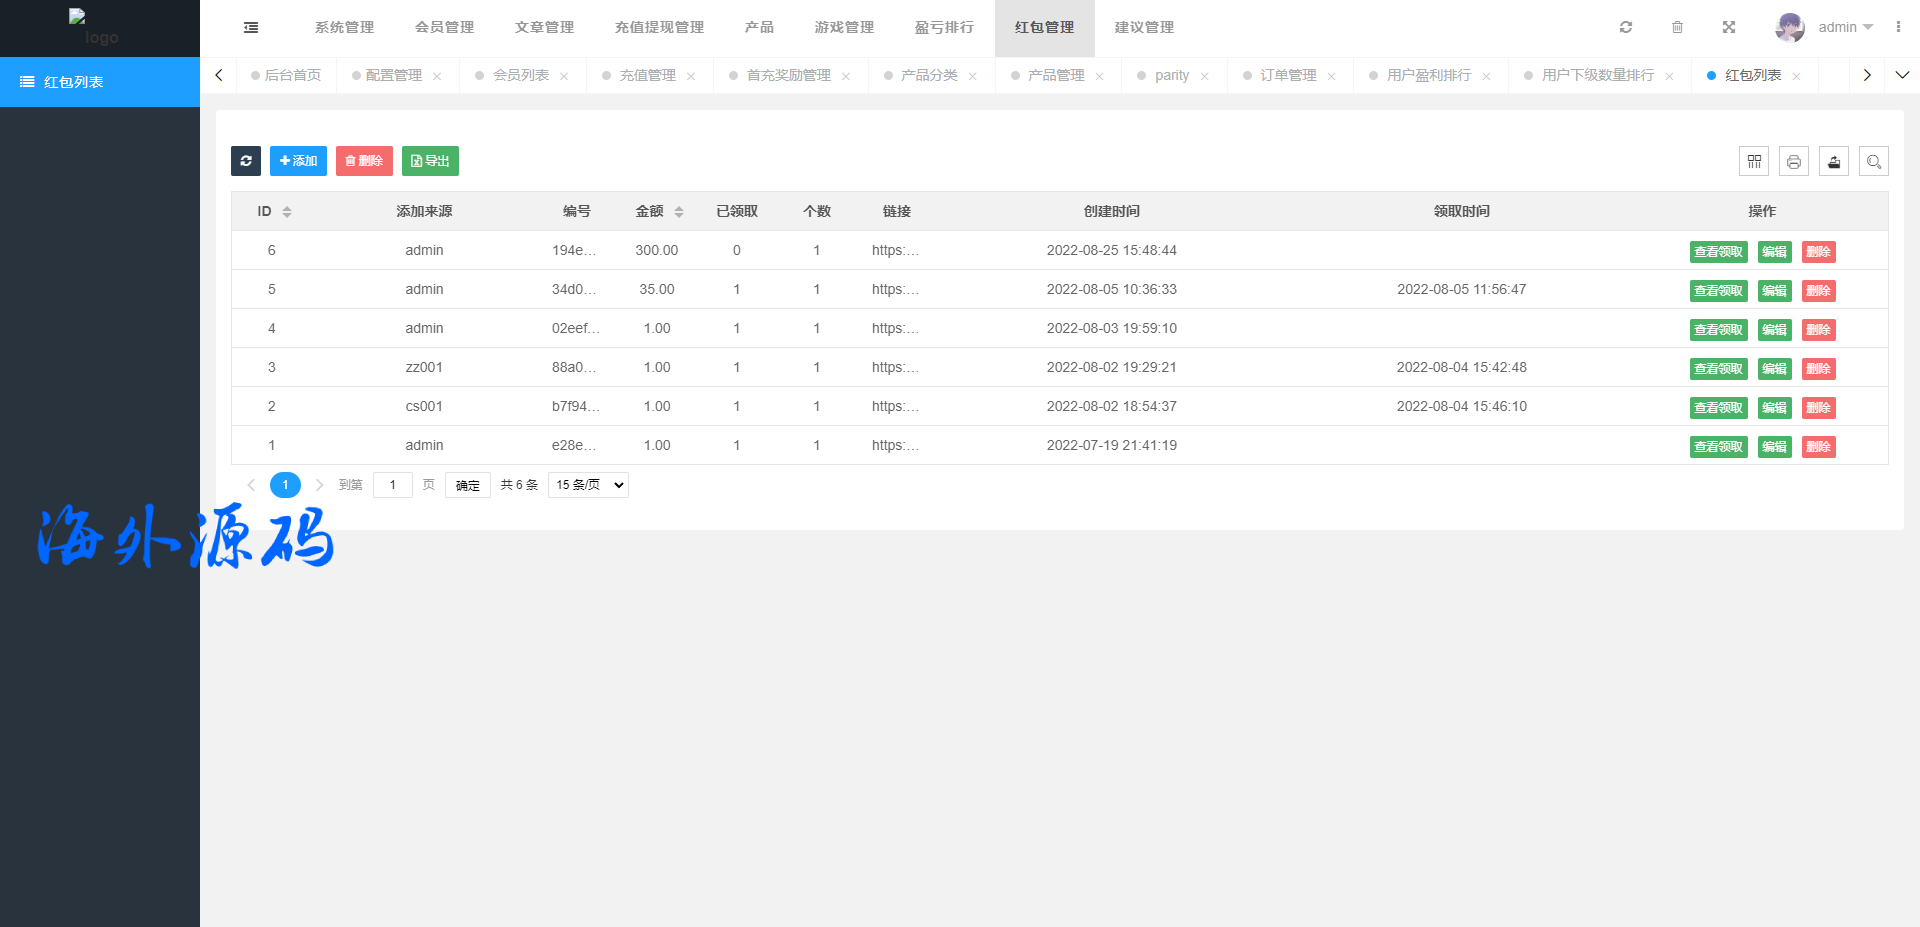Screen dimensions: 1920x927
Task: Click the print table icon
Action: point(1794,161)
